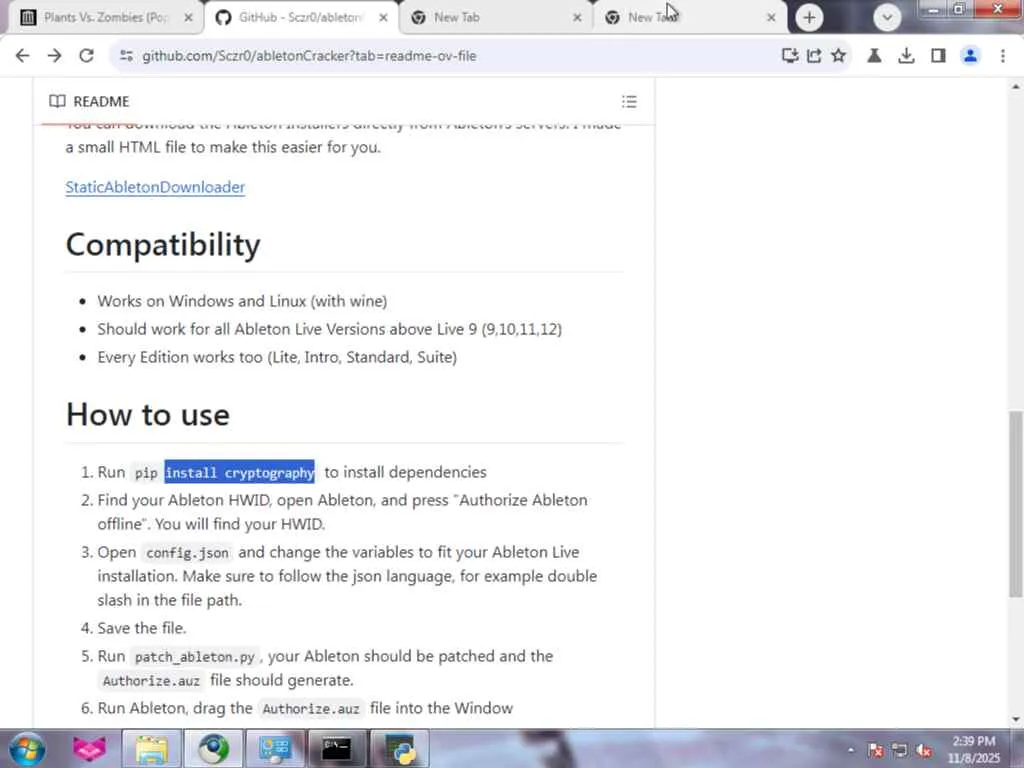Show hidden tray icons arrow

click(850, 750)
